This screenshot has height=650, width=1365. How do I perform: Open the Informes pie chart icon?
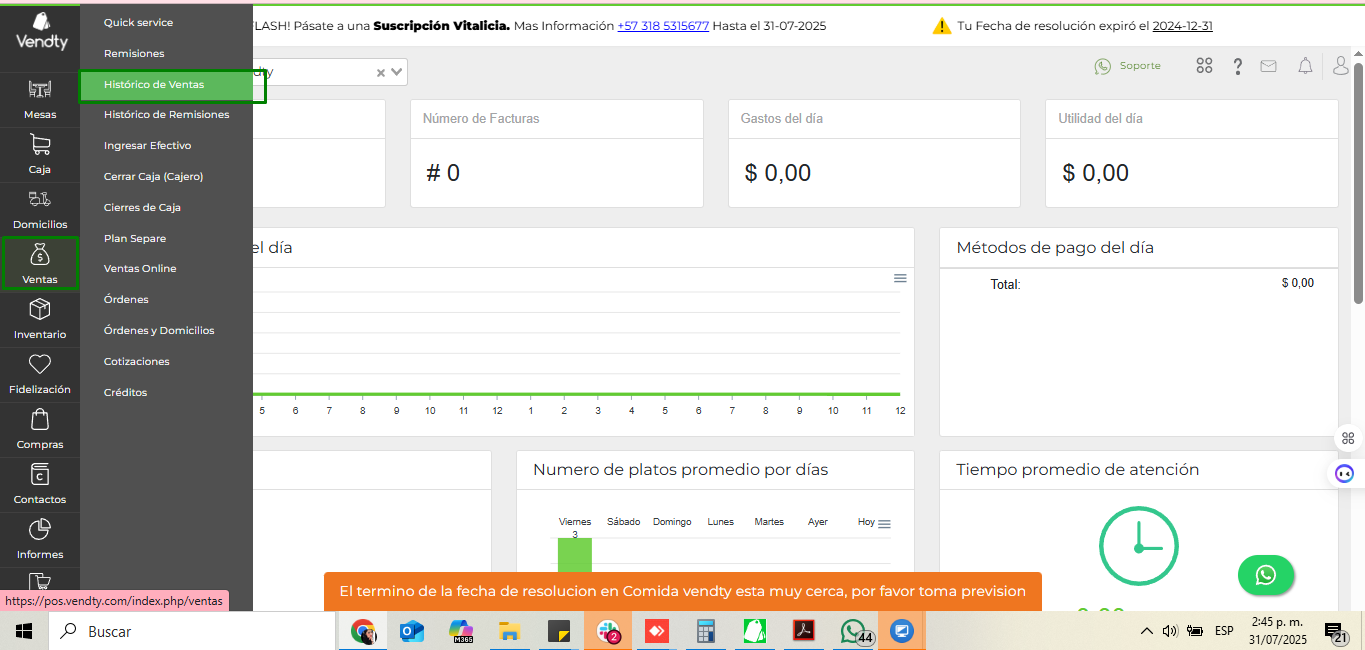(40, 529)
